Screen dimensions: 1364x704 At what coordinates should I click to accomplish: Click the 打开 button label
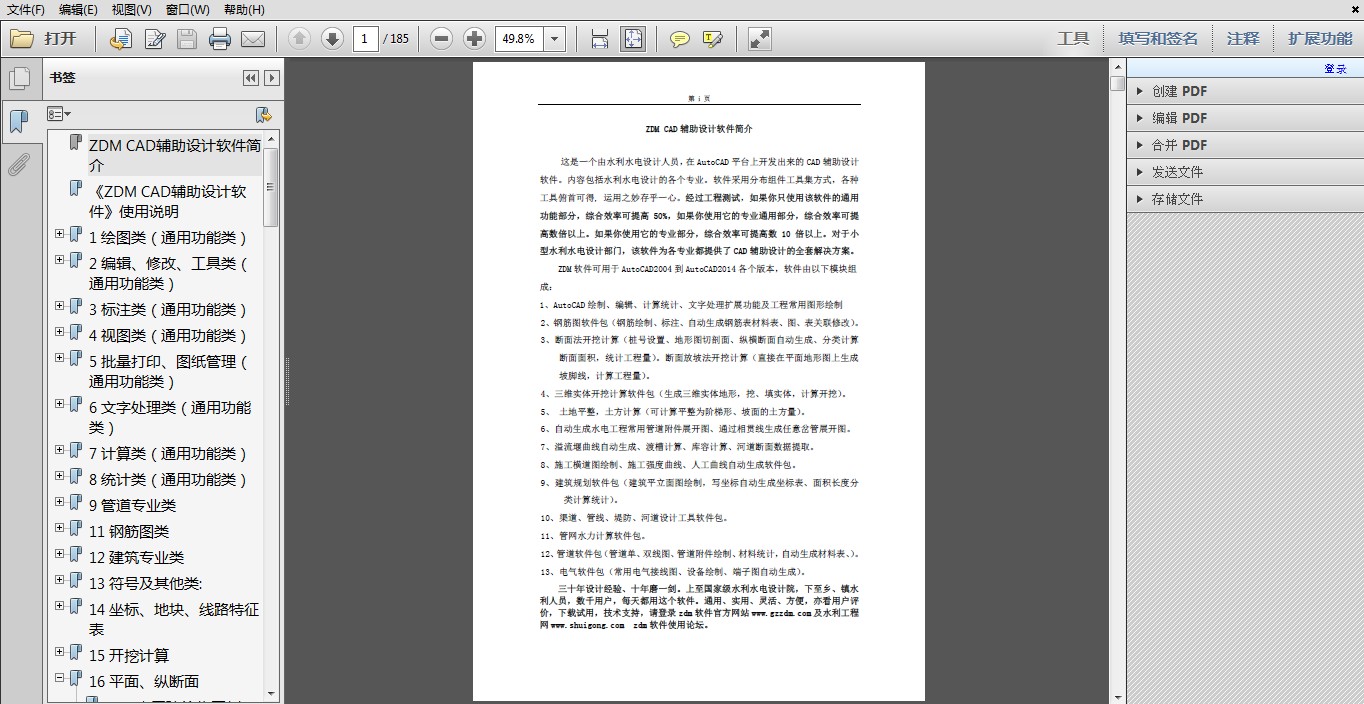(60, 39)
